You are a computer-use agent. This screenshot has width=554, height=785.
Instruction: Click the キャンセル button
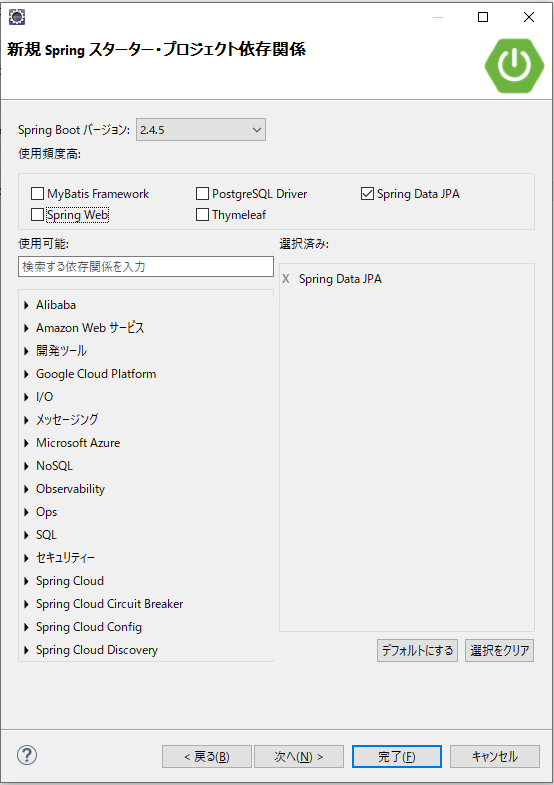click(495, 756)
